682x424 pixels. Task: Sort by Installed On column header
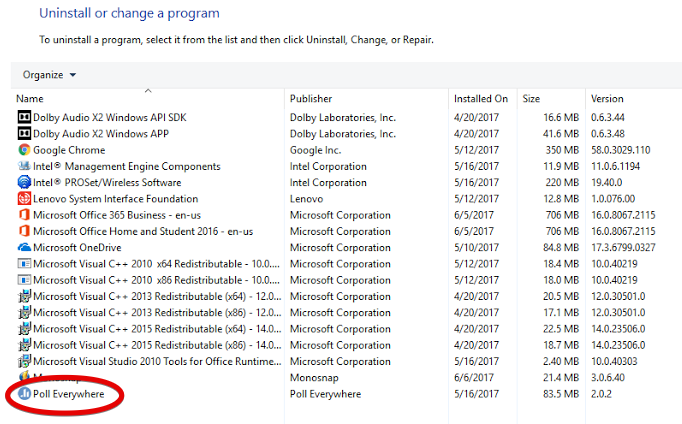(481, 99)
